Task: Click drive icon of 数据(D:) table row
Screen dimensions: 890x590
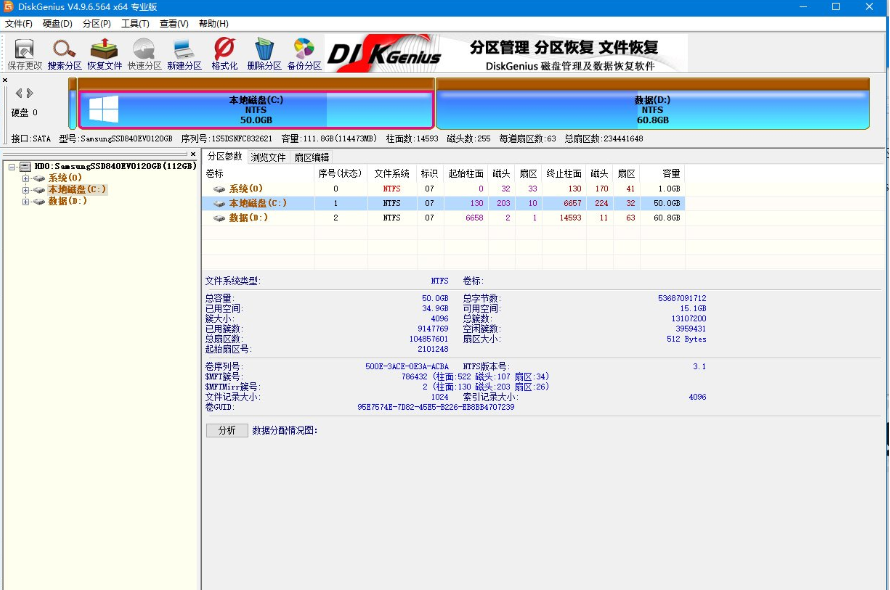Action: (x=219, y=218)
